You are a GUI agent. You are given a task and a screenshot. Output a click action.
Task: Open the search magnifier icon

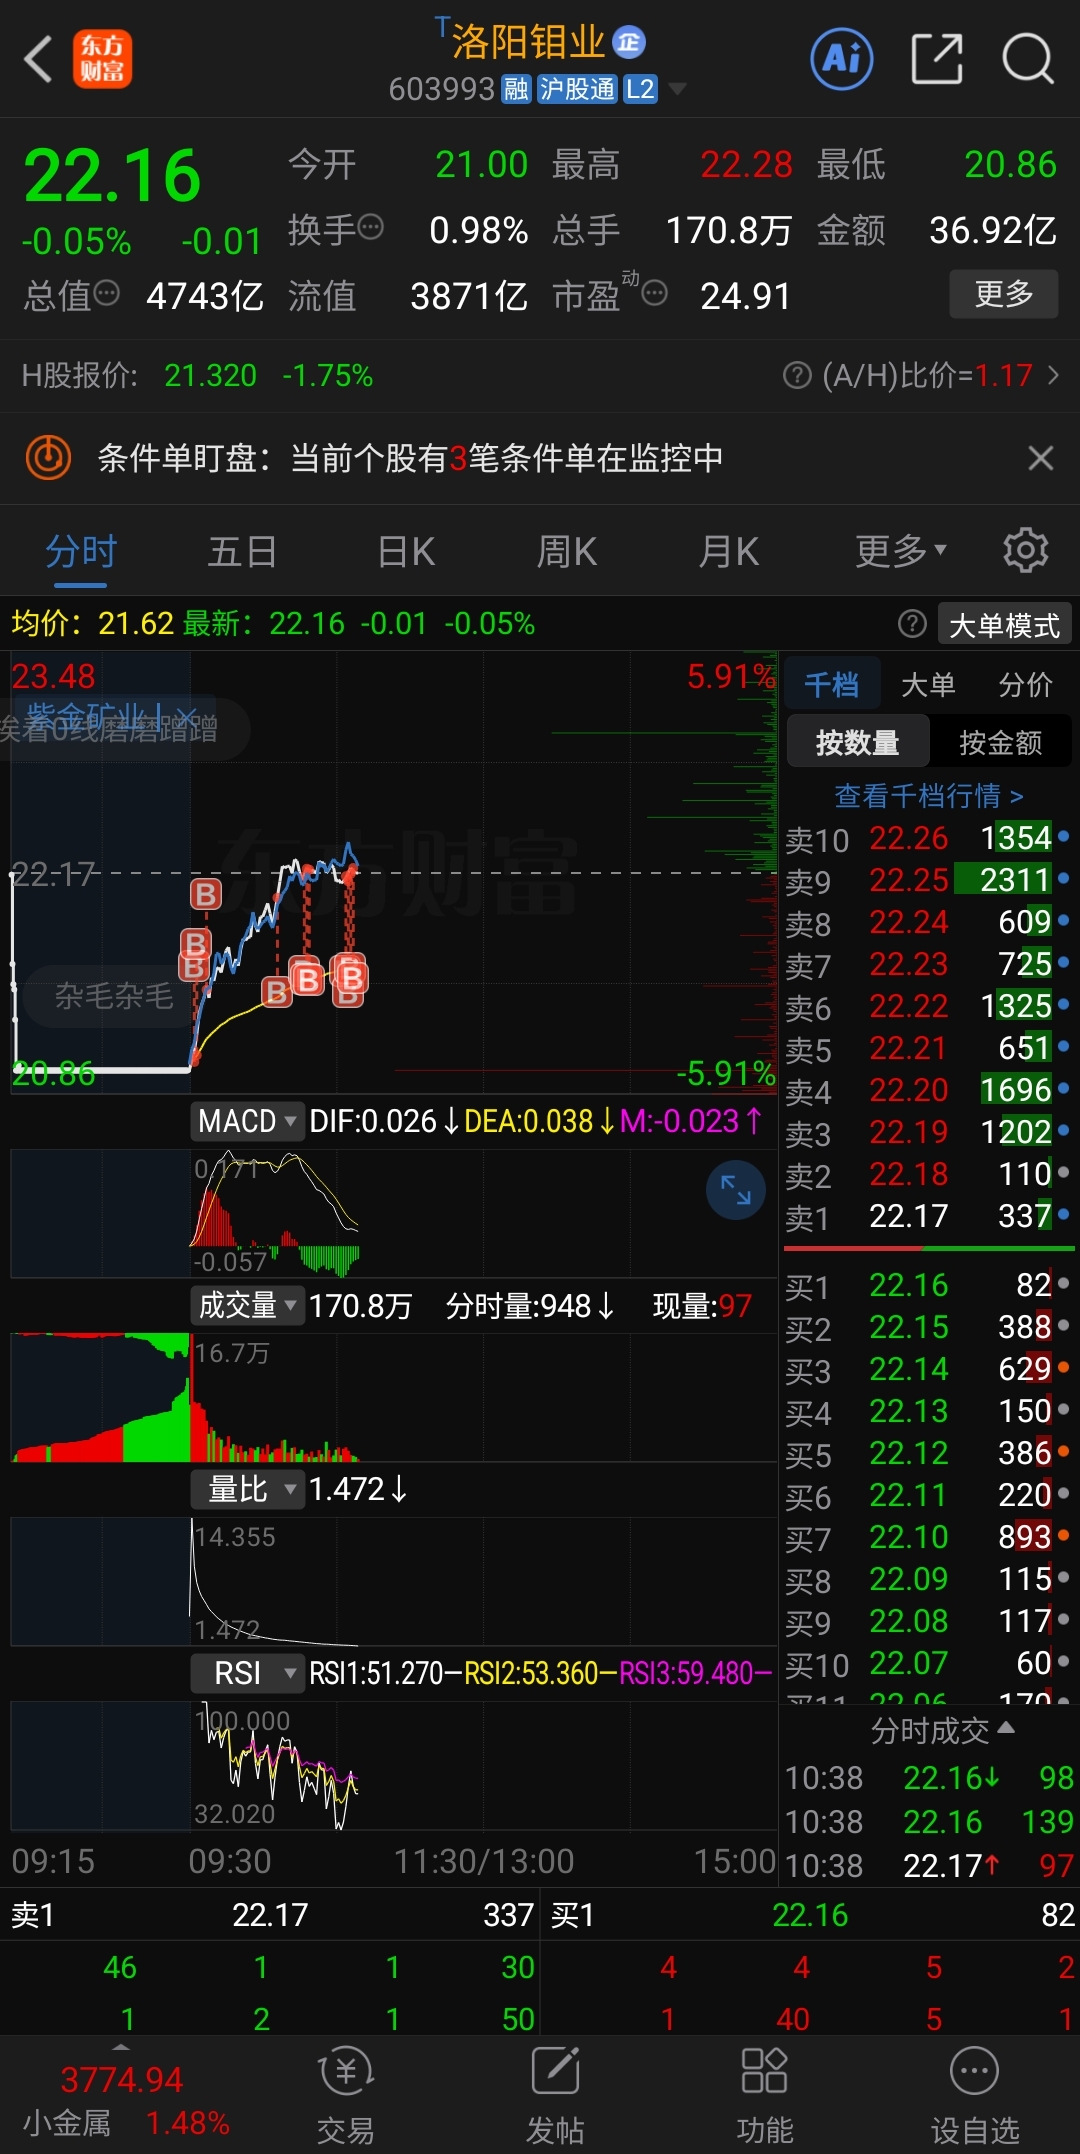pos(1028,59)
